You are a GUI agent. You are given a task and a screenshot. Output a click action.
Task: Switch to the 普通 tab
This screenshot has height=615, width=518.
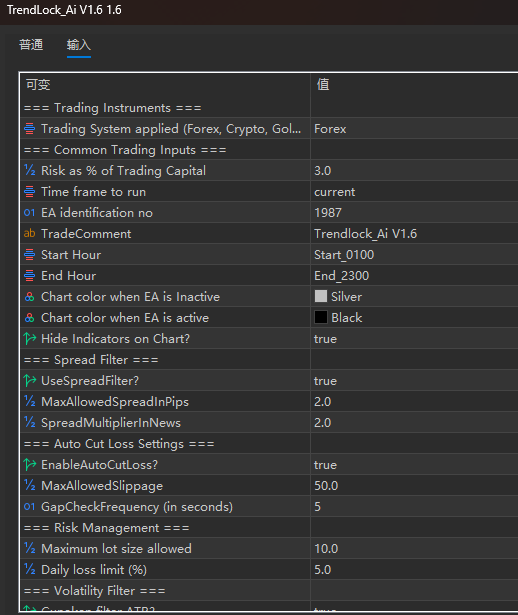coord(31,45)
